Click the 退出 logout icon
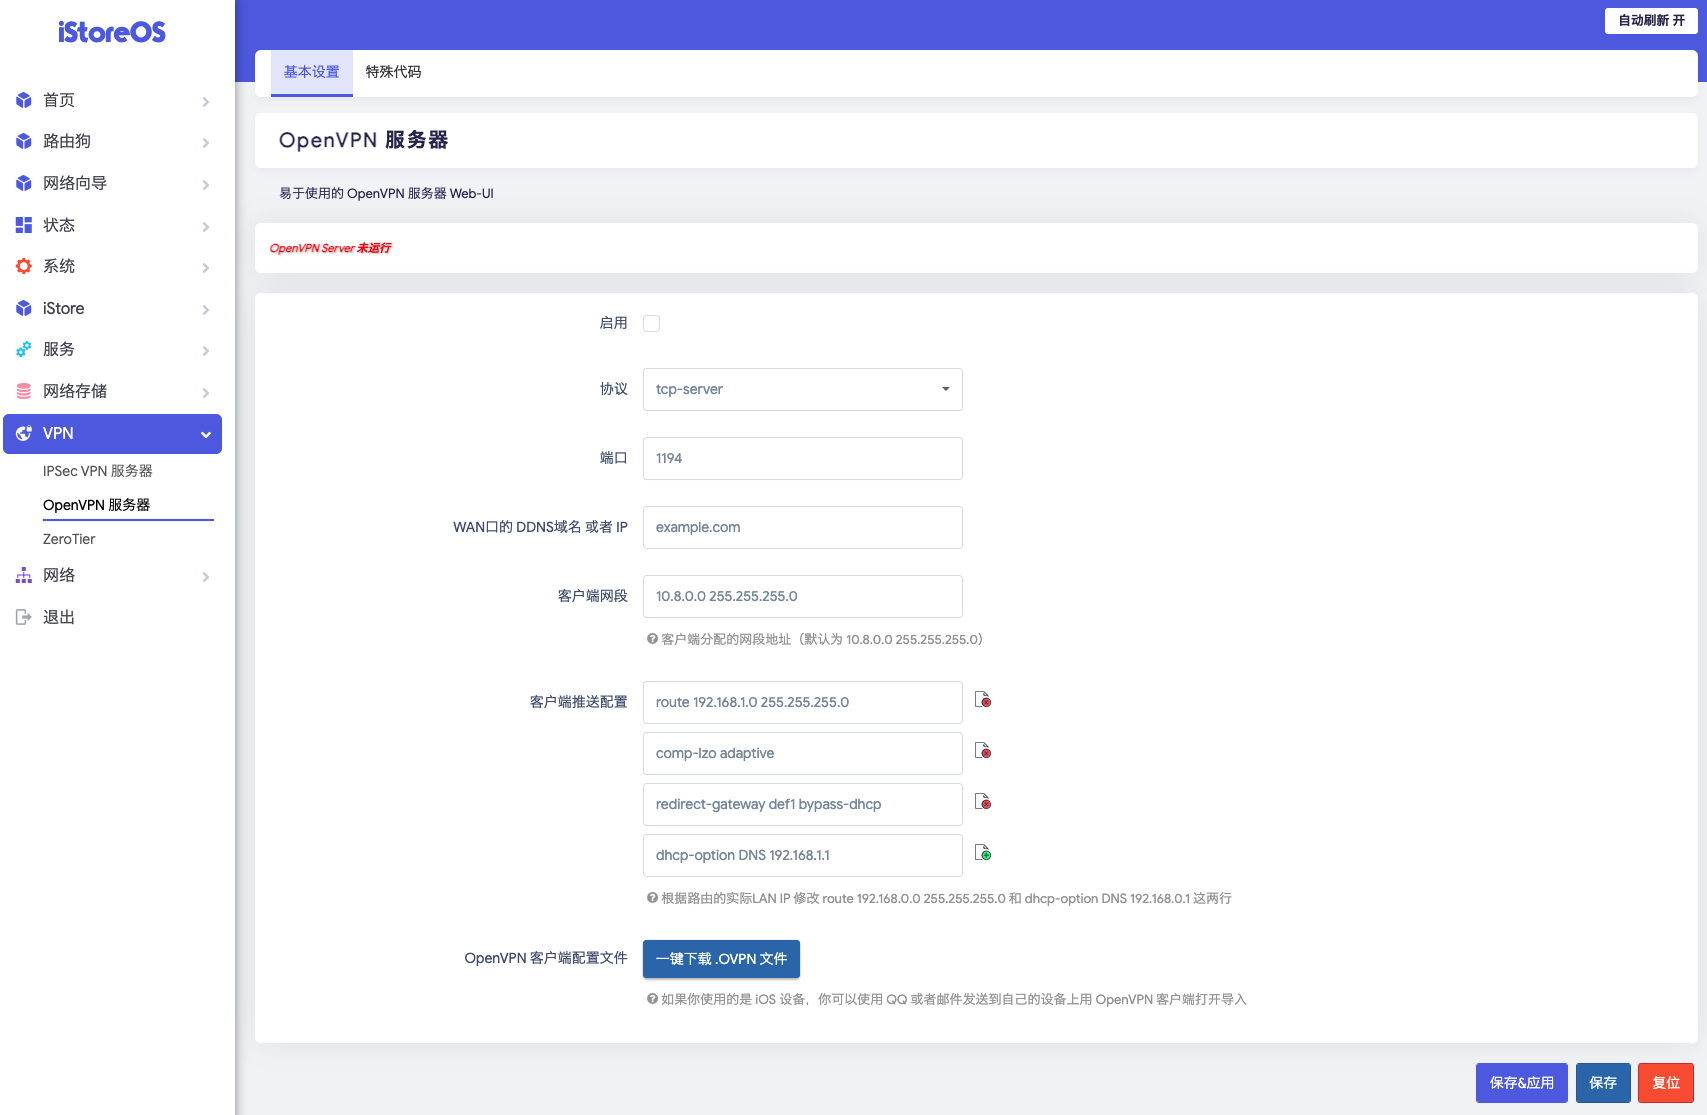This screenshot has width=1707, height=1115. point(24,616)
